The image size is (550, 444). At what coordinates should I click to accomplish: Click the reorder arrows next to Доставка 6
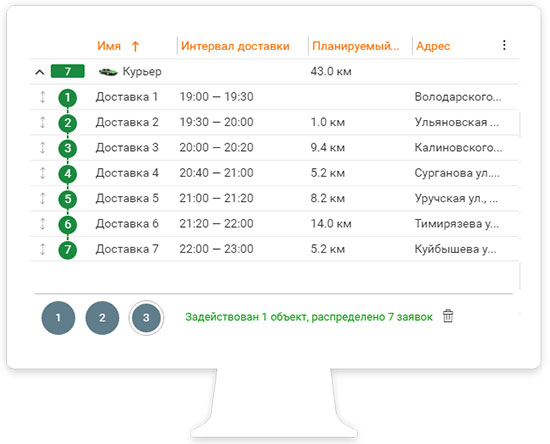42,224
